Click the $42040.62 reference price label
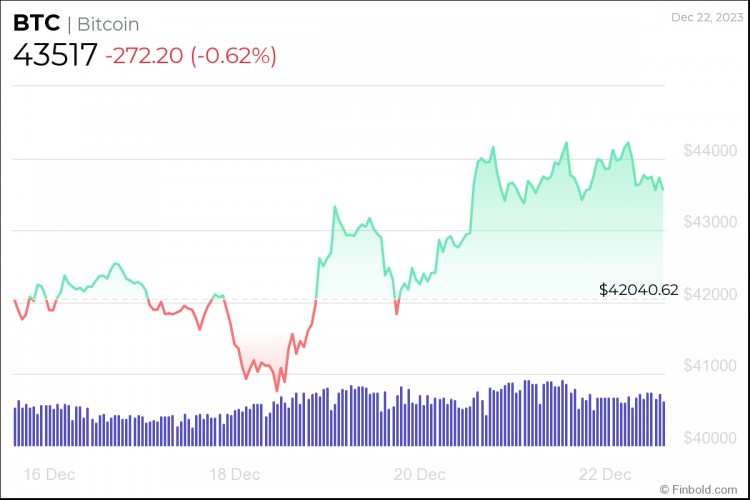The height and width of the screenshot is (500, 750). tap(639, 290)
